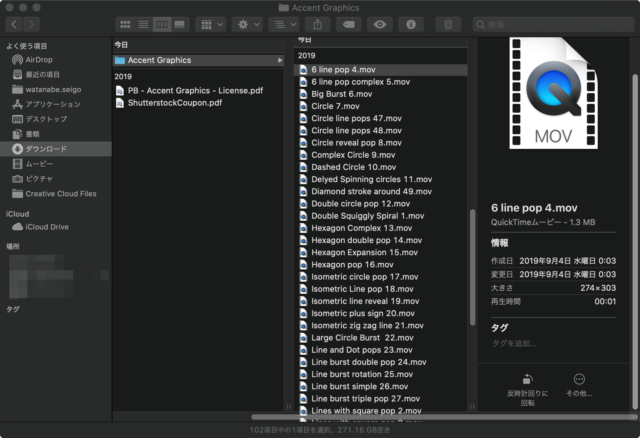Click the Edit Tags toolbar button
The width and height of the screenshot is (640, 438).
(x=349, y=24)
